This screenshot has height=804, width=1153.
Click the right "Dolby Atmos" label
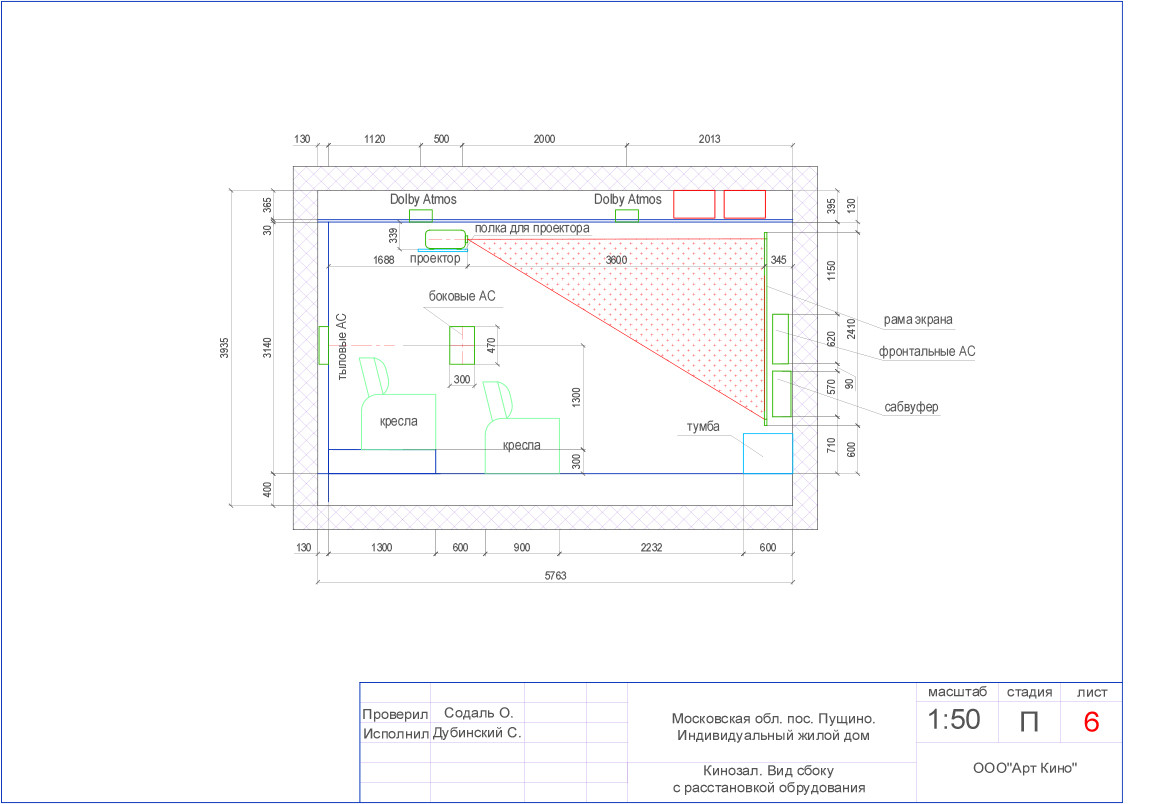click(x=627, y=200)
